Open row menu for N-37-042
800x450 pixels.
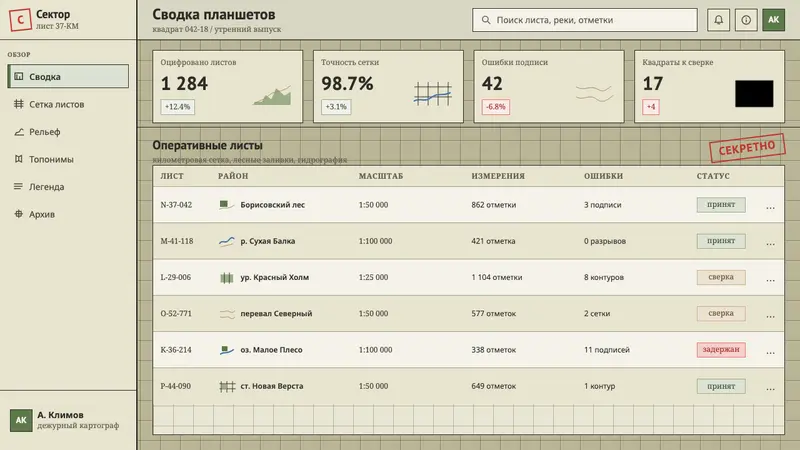click(x=770, y=206)
